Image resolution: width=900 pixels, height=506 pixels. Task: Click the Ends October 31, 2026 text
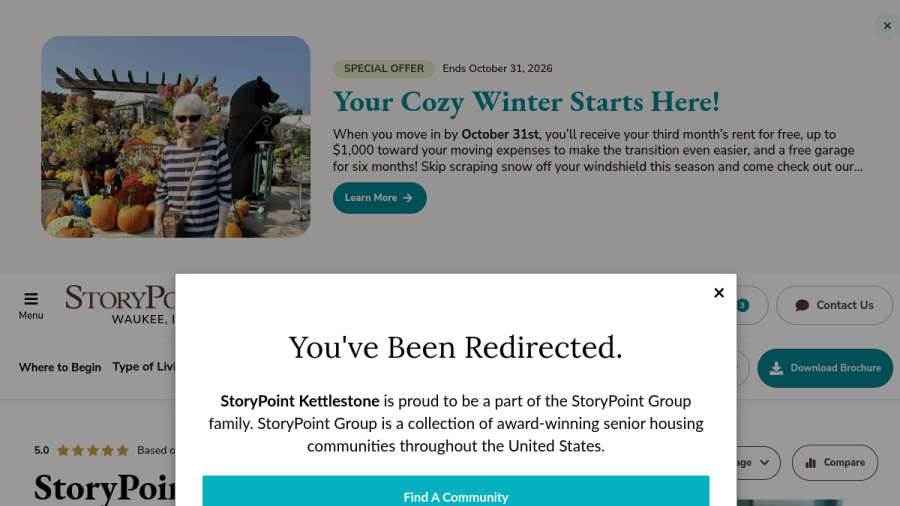pos(498,69)
